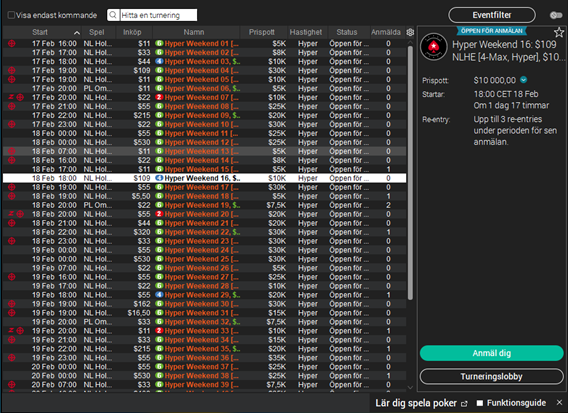Select the Hyper Weekend 09 tournament name
Image resolution: width=568 pixels, height=413 pixels.
[x=202, y=115]
